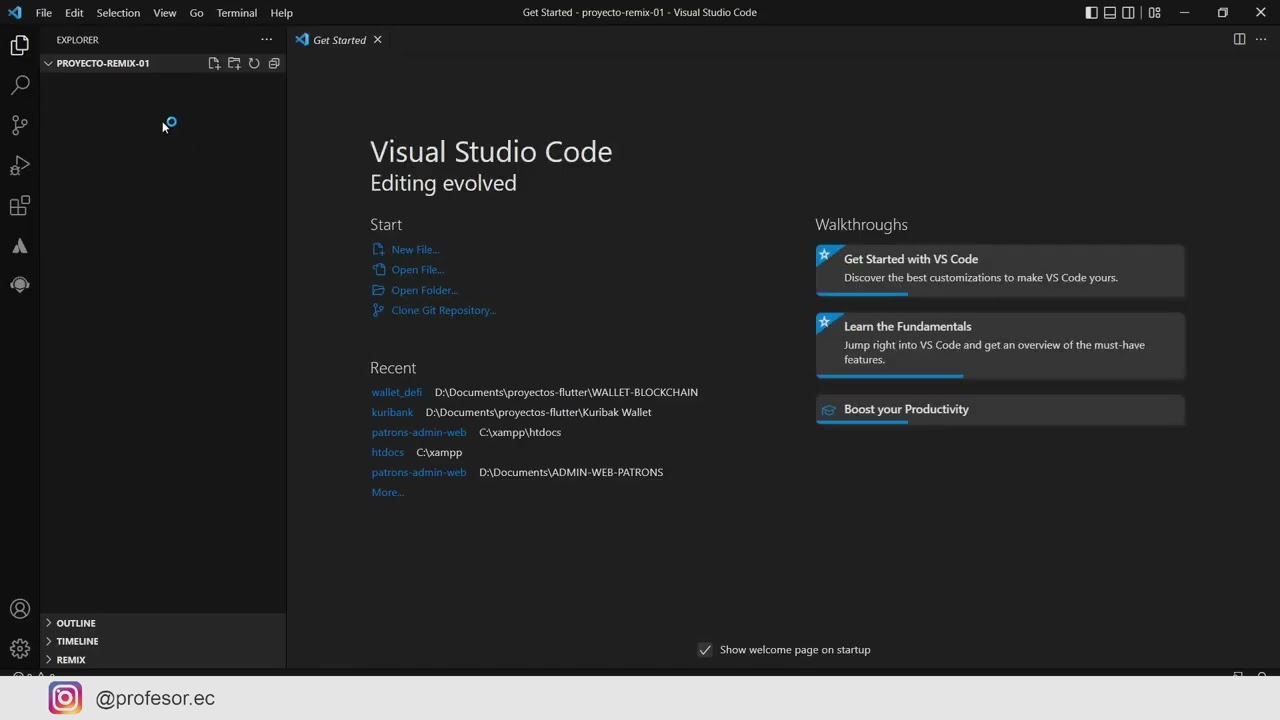This screenshot has height=720, width=1280.
Task: Minimize the VS Code window
Action: (x=1184, y=13)
